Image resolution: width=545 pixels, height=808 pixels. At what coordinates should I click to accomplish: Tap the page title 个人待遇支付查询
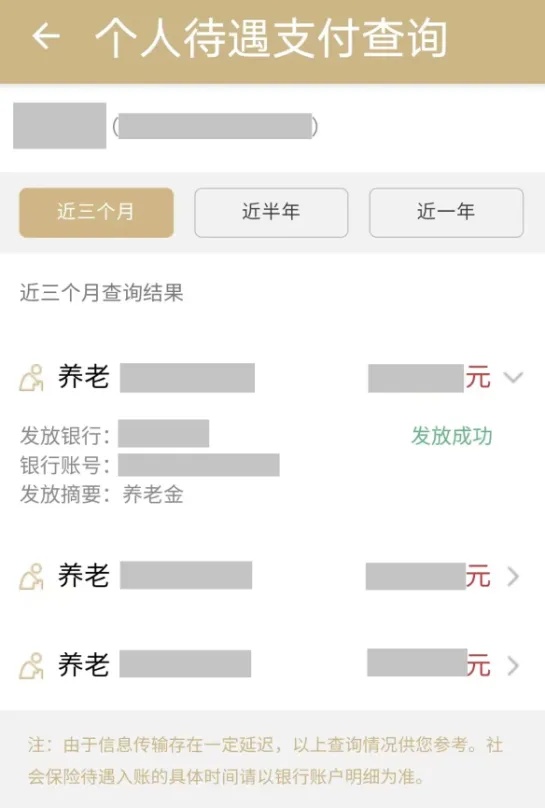click(271, 38)
